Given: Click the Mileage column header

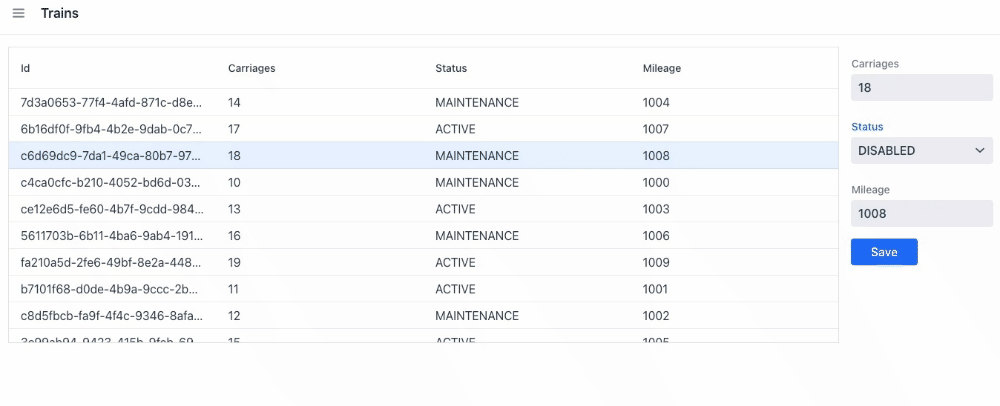Looking at the screenshot, I should point(661,69).
